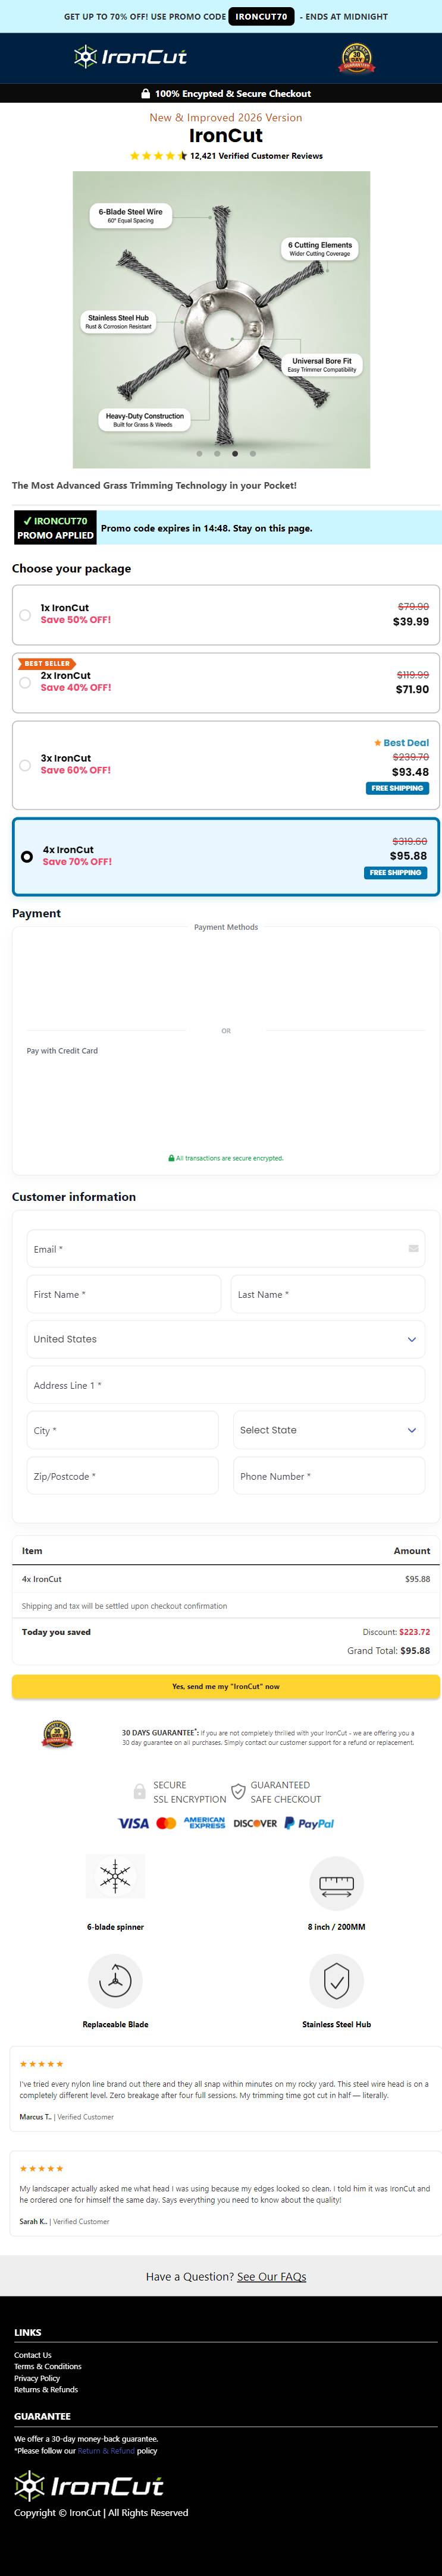Click the star rating on Sarah K. review
Screen dimensions: 442x2576
pyautogui.click(x=41, y=2168)
